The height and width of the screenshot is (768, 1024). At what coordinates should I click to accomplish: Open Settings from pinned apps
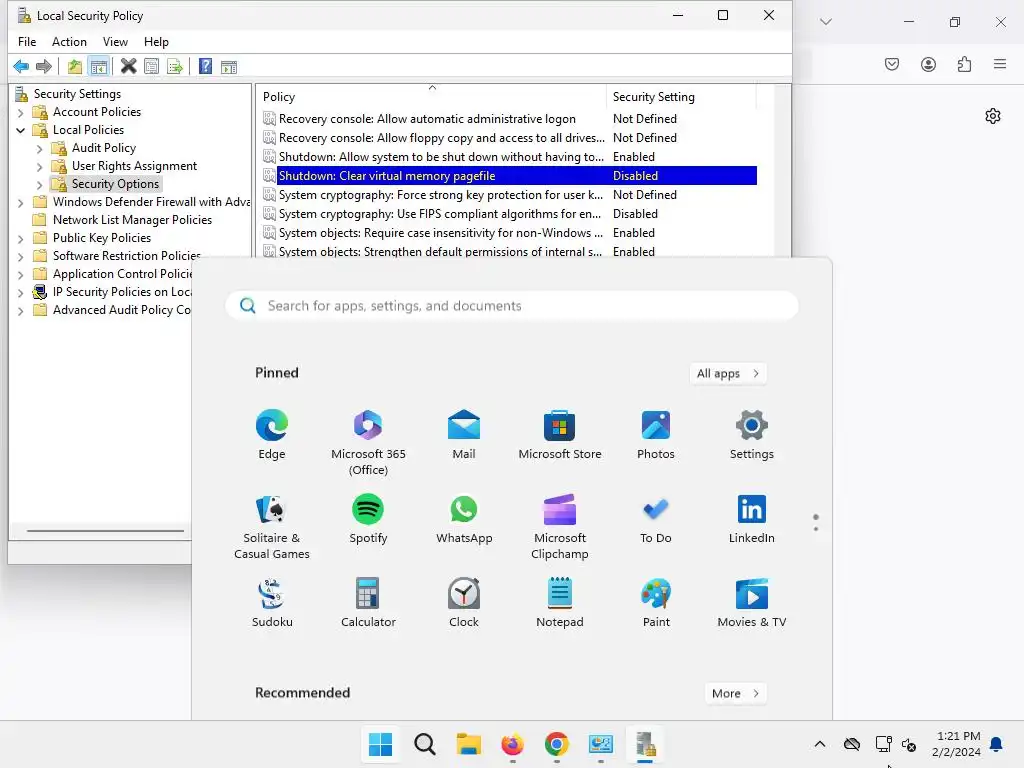point(752,434)
